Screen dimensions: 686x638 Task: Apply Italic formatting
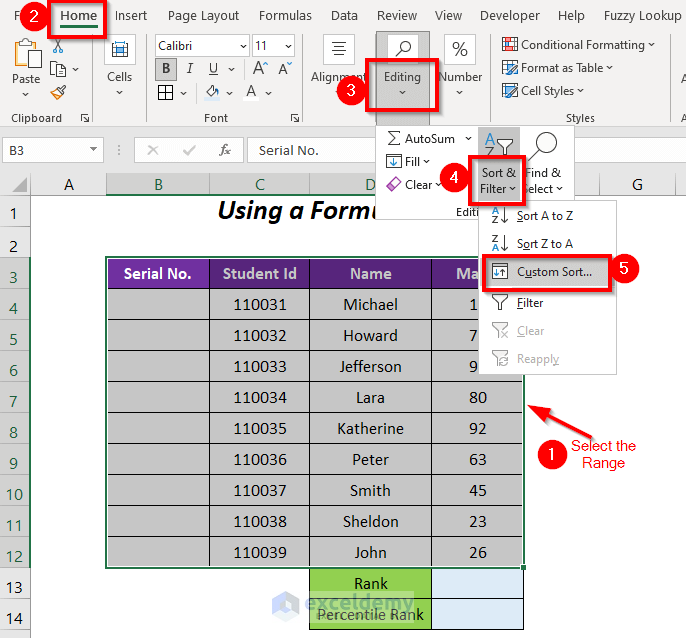(x=189, y=69)
